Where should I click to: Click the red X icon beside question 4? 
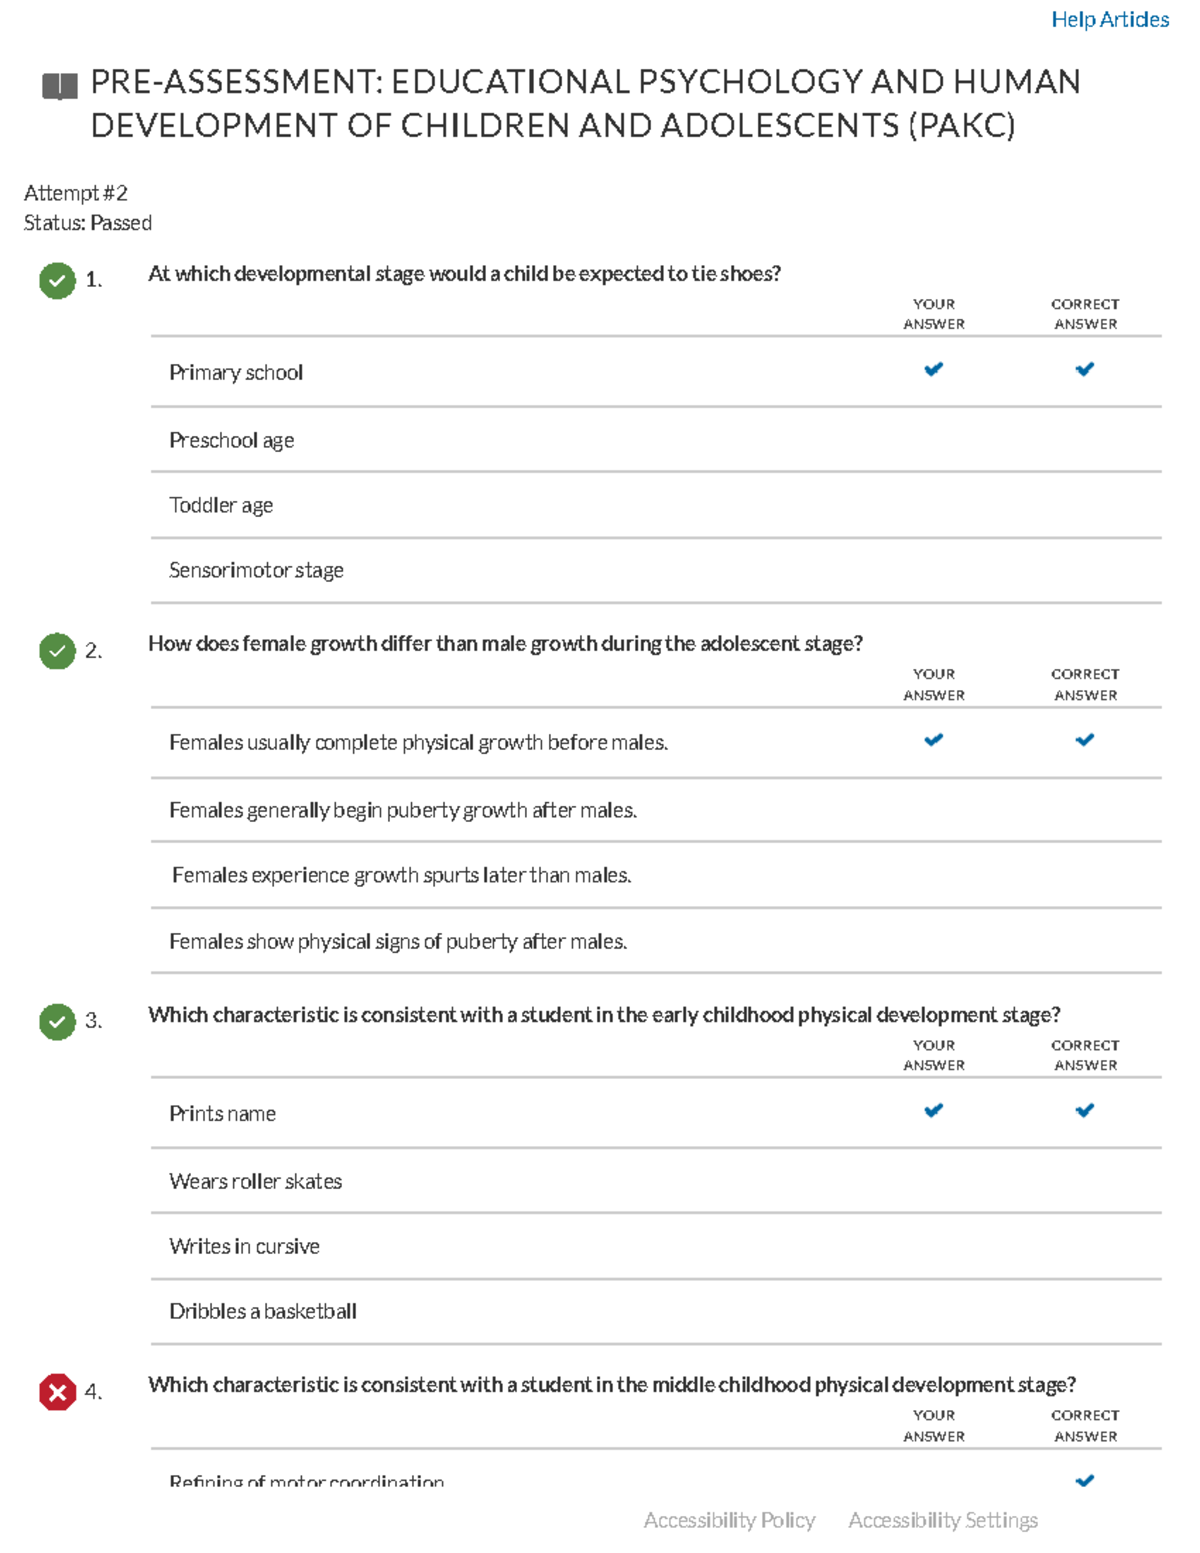click(57, 1392)
